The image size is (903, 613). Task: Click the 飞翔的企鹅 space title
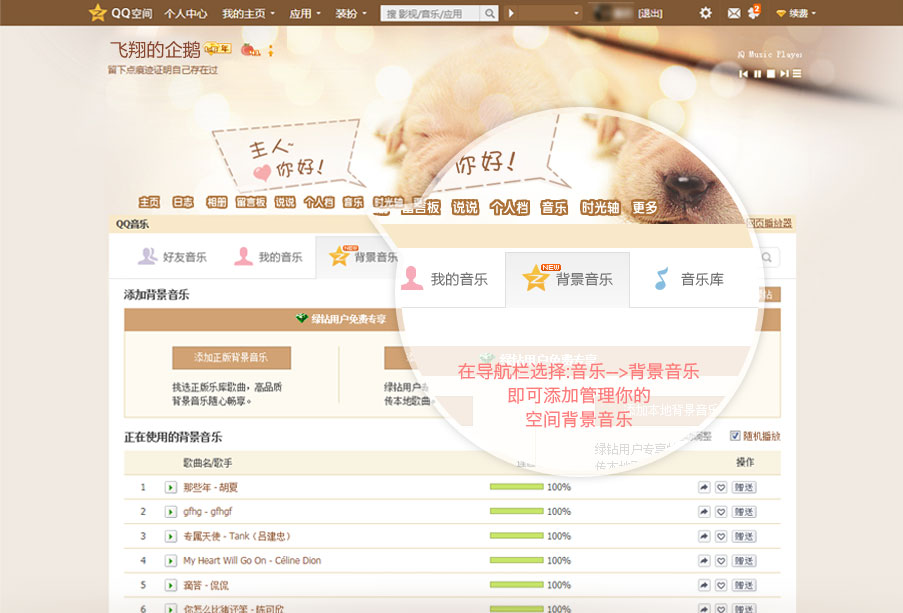point(155,50)
